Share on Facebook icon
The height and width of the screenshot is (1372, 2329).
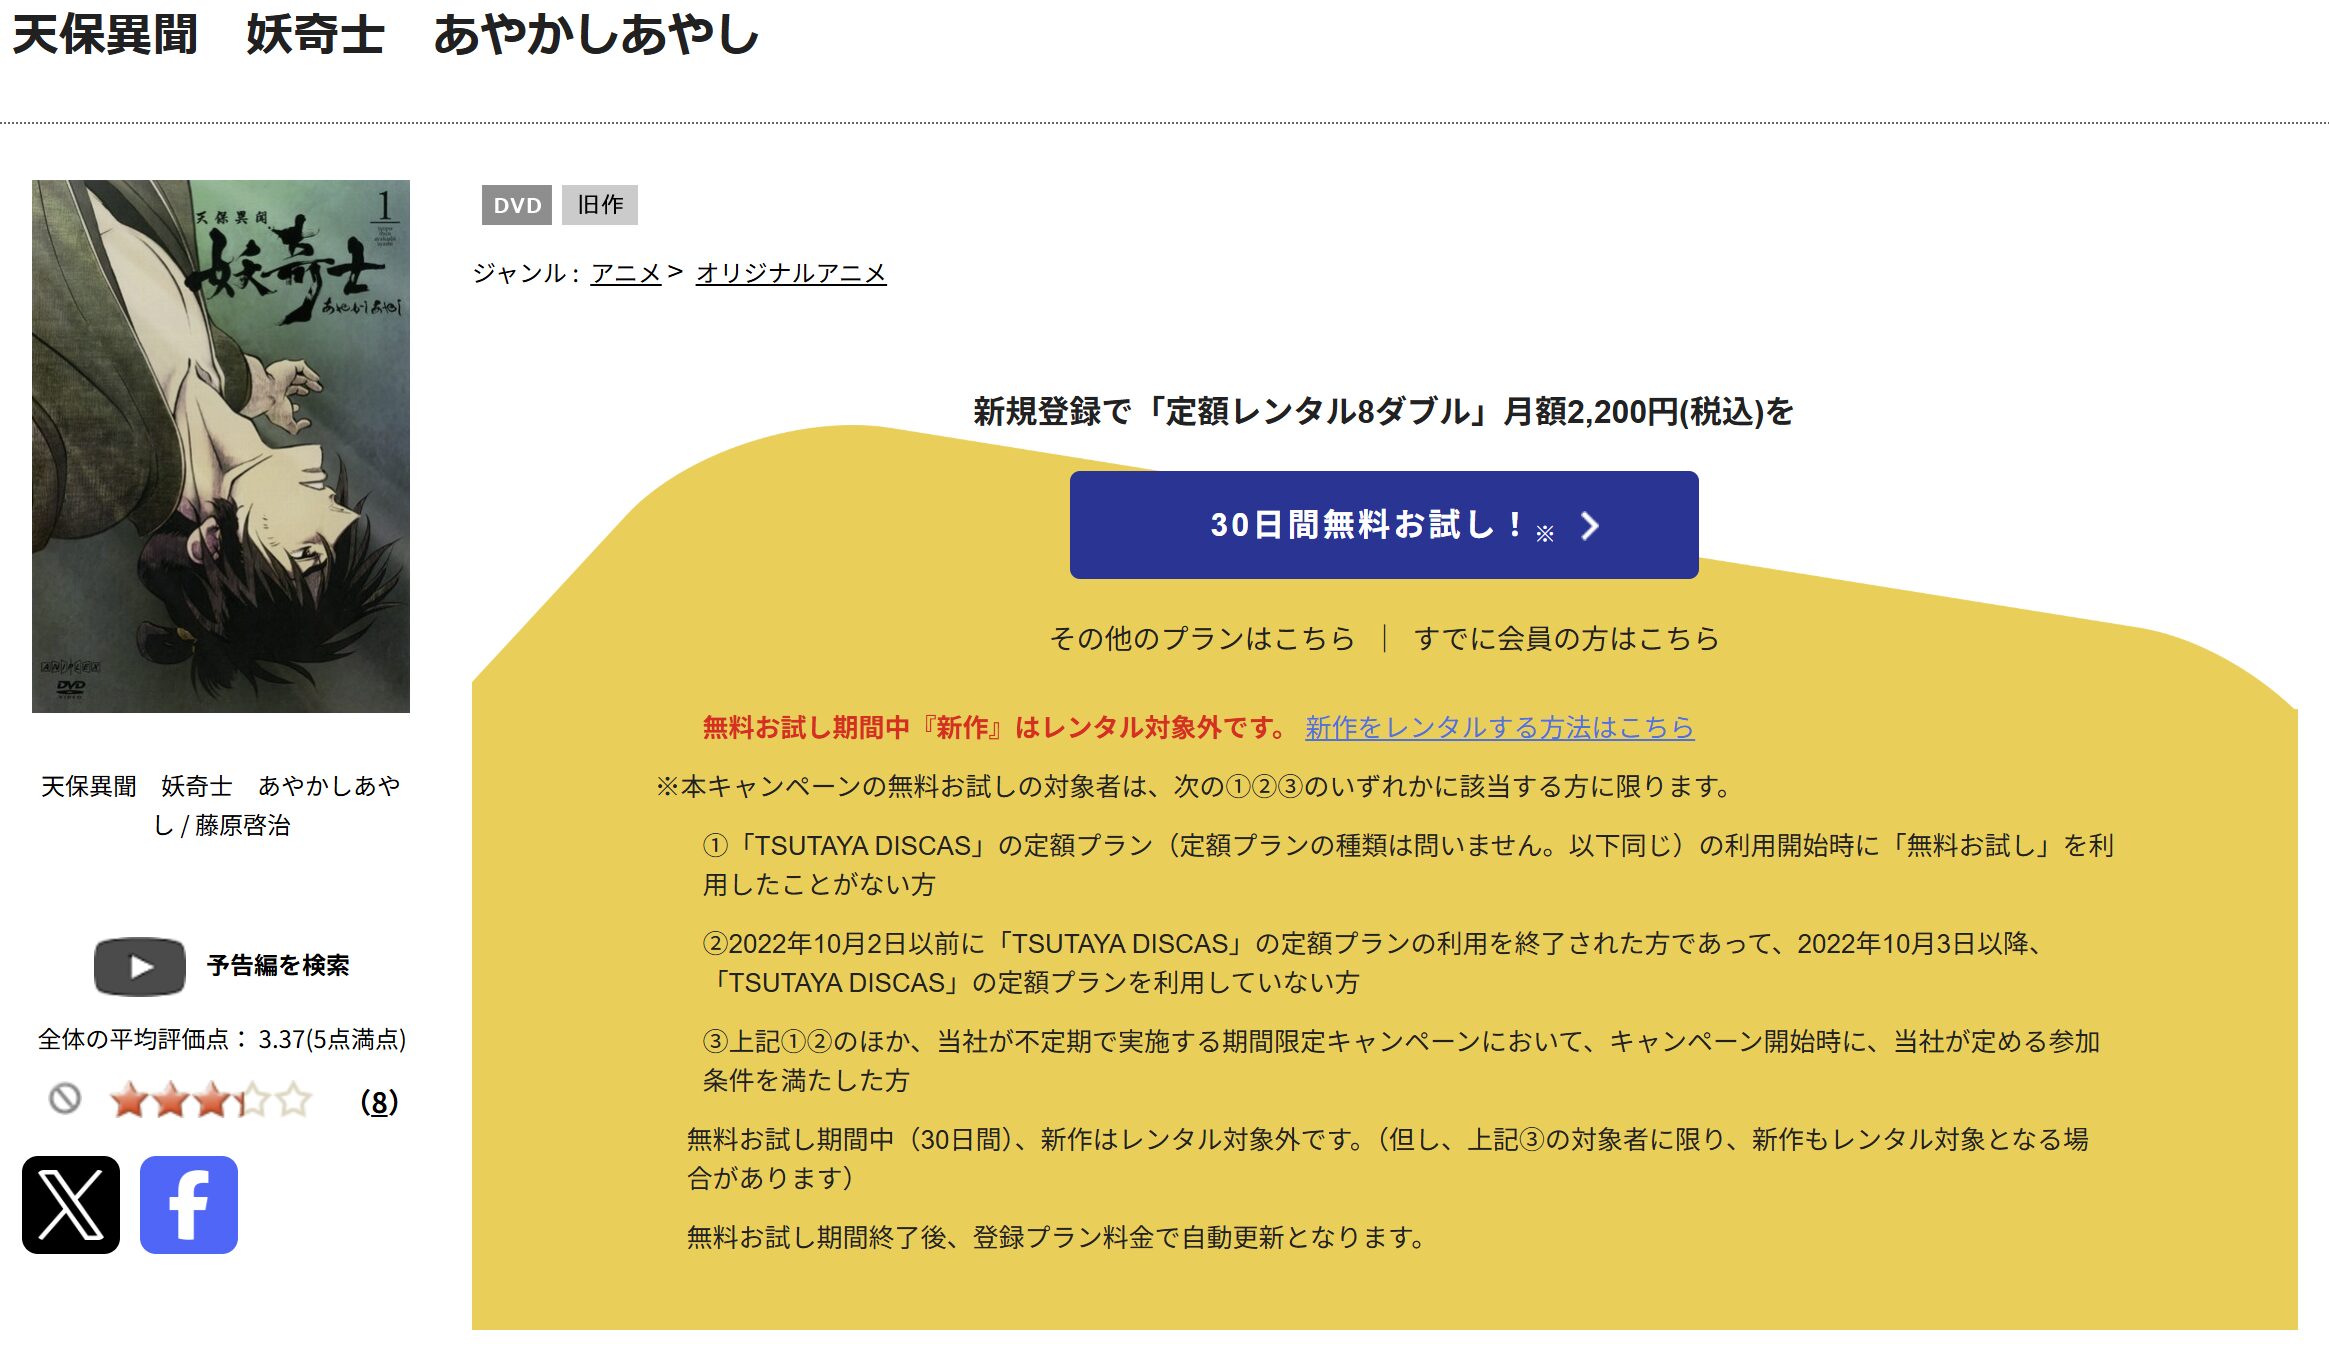coord(189,1205)
